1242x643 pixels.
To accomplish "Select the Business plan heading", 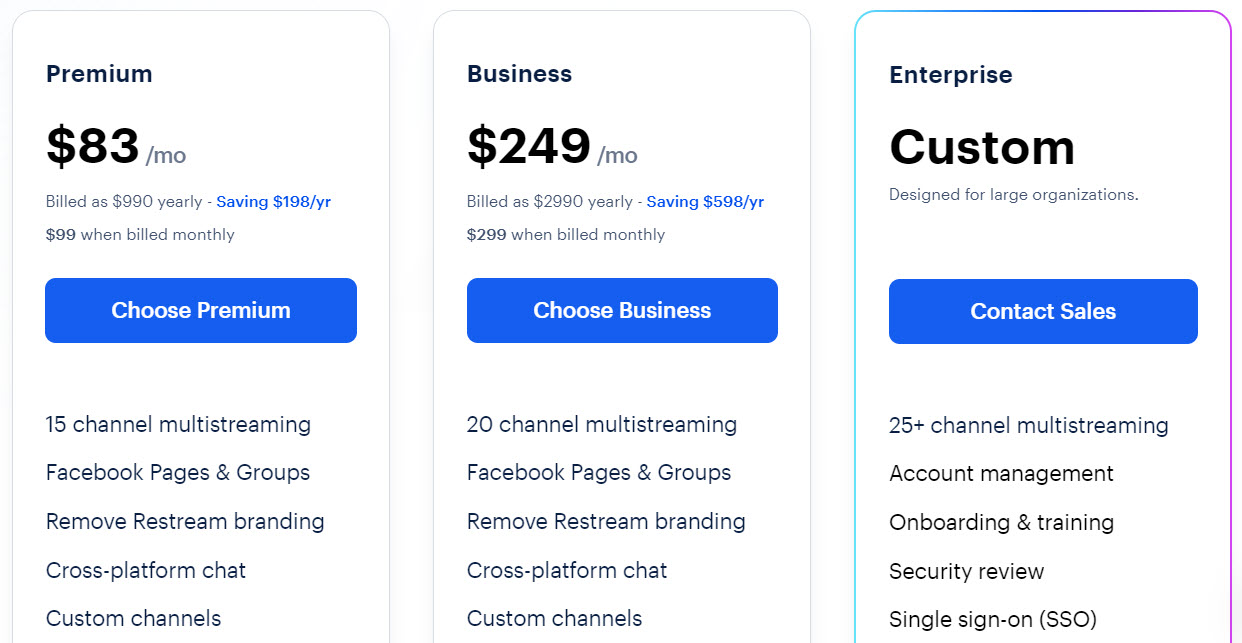I will click(x=519, y=74).
